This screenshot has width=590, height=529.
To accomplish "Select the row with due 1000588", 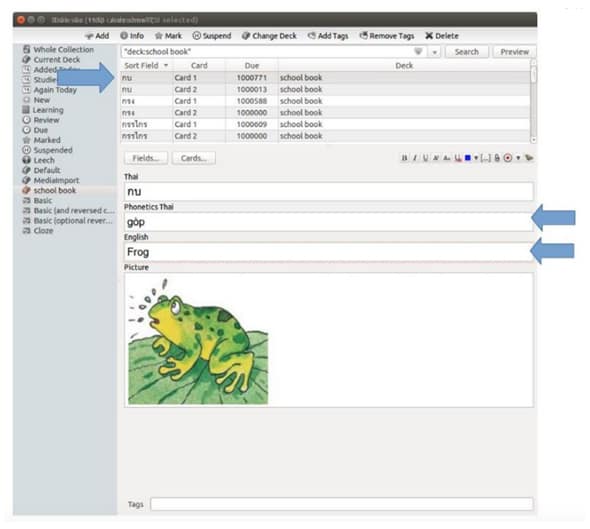I will (325, 101).
